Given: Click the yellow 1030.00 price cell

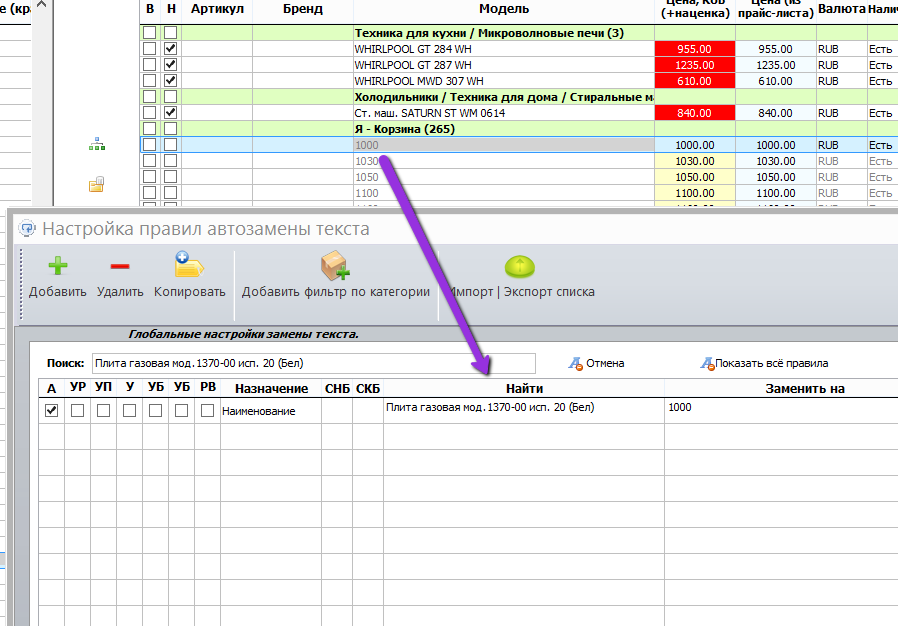Looking at the screenshot, I should (x=695, y=161).
